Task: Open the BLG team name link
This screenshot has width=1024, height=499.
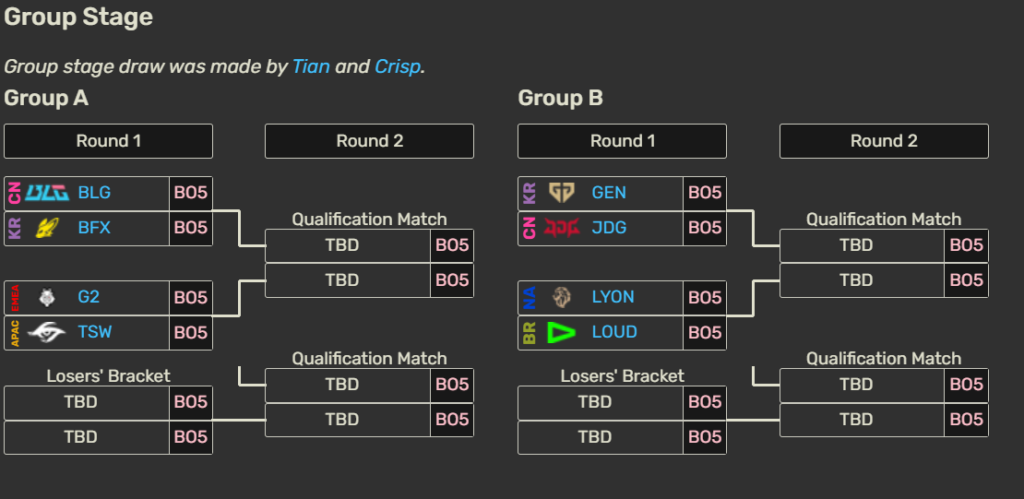Action: tap(94, 192)
